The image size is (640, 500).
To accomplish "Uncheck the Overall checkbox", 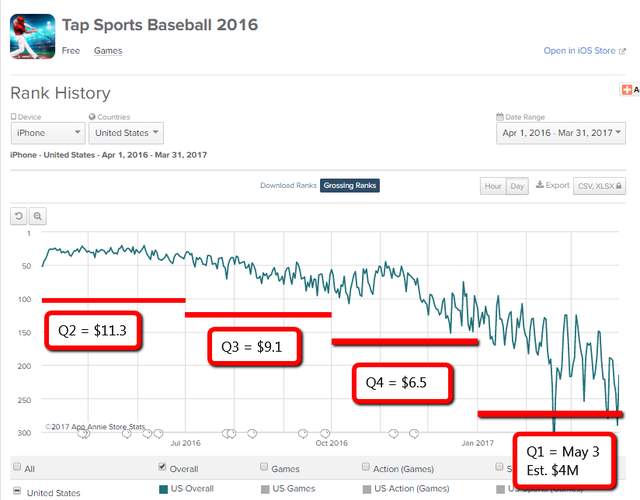I will (x=162, y=467).
